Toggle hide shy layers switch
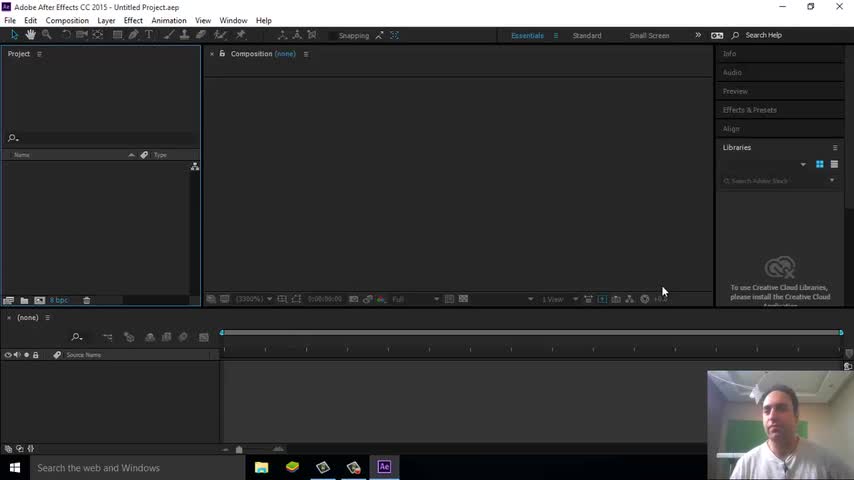 (x=150, y=338)
